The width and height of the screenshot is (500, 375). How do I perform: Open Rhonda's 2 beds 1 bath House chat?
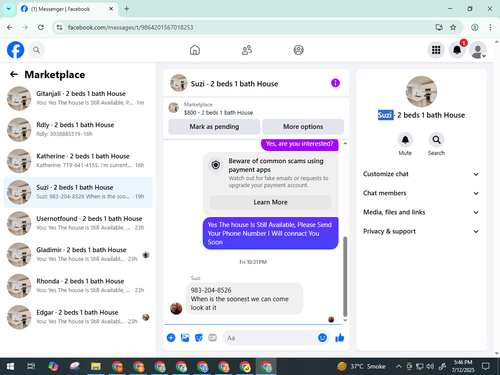point(78,286)
